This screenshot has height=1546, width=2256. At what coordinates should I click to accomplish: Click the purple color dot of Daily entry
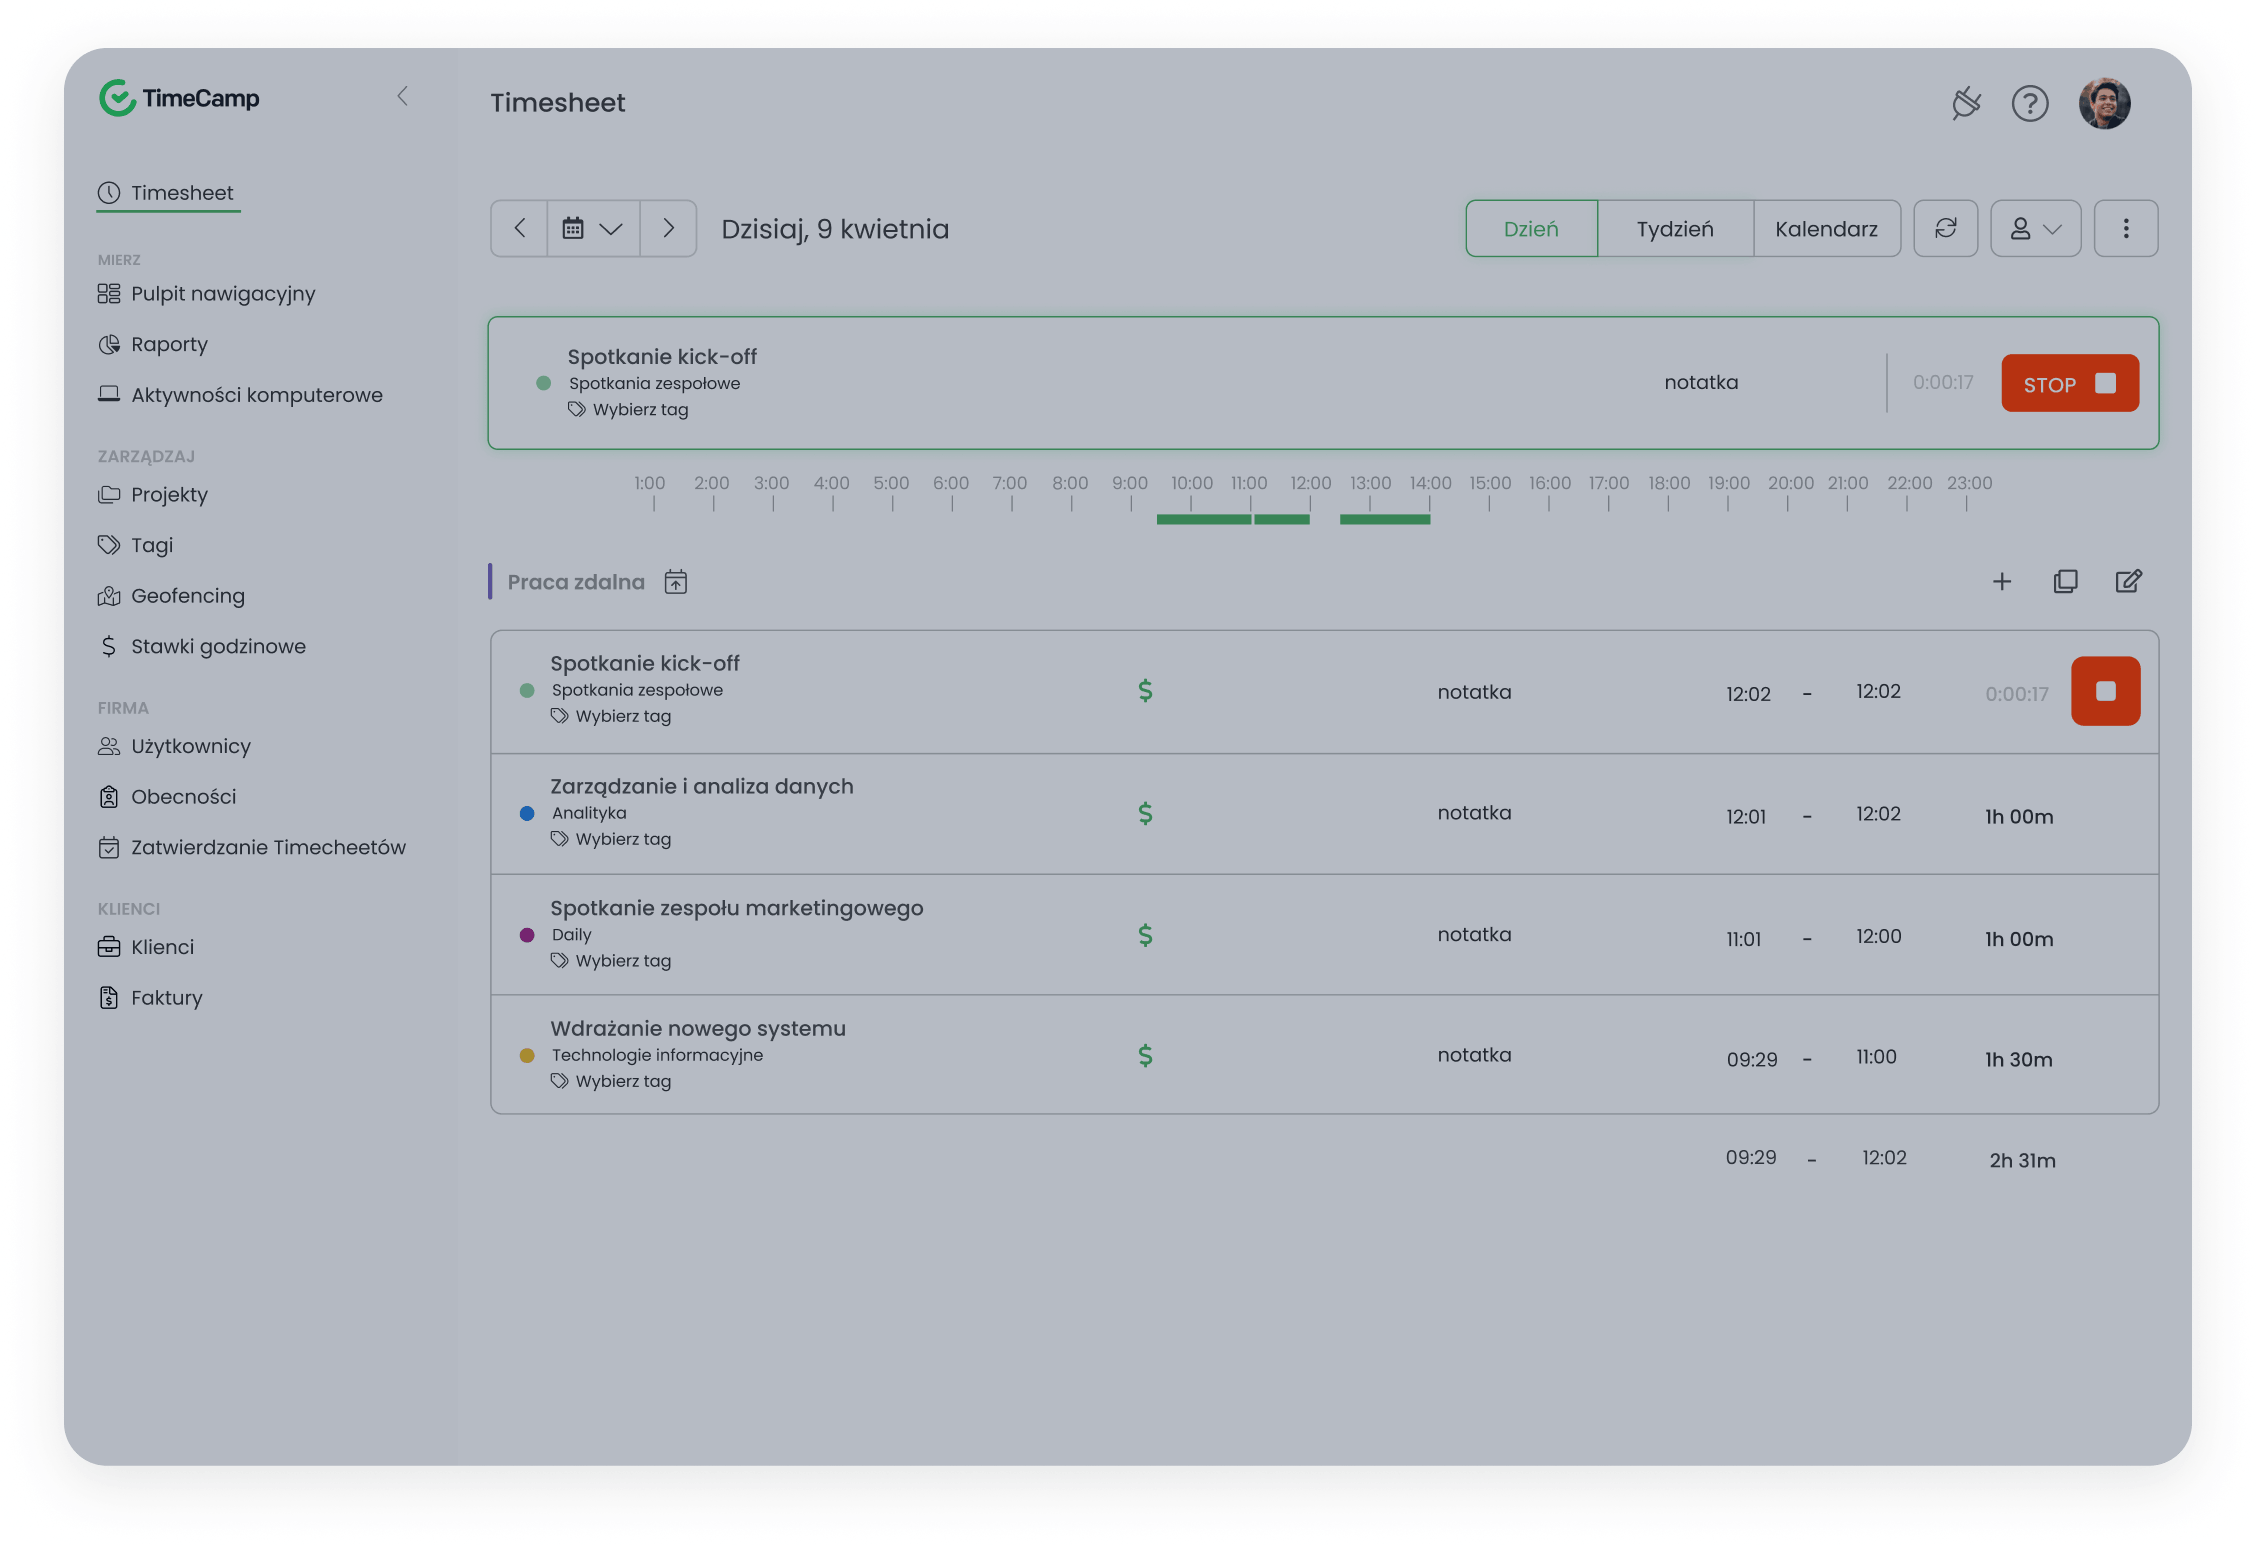(527, 935)
